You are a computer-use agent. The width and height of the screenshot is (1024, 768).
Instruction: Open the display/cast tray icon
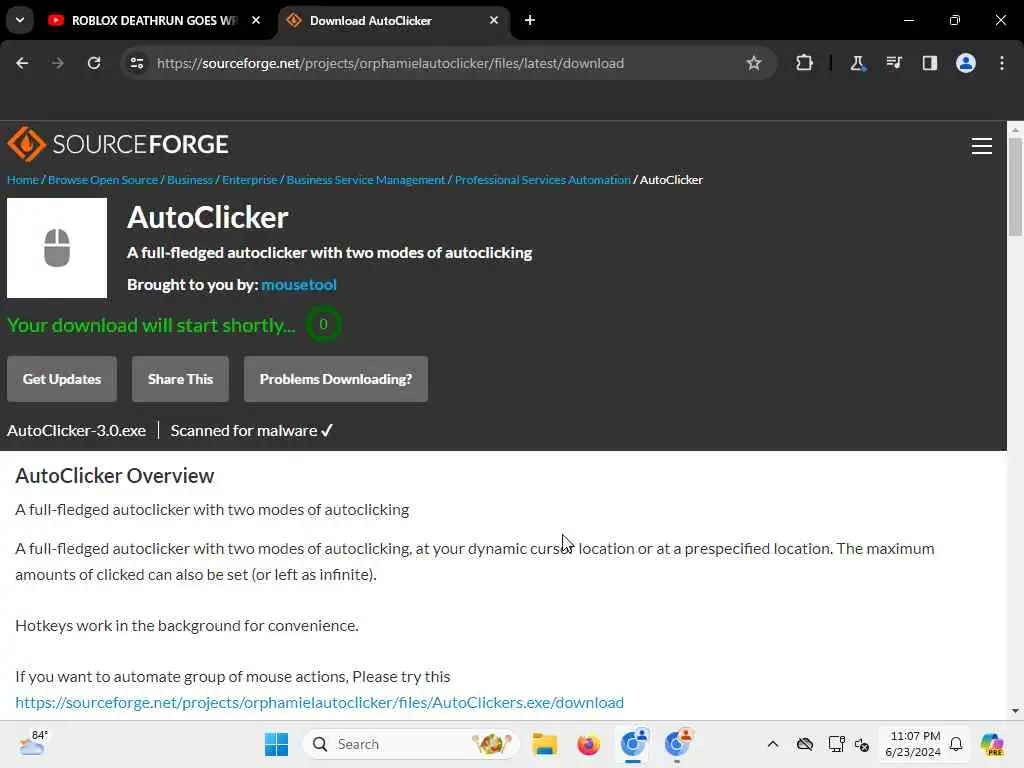(836, 744)
